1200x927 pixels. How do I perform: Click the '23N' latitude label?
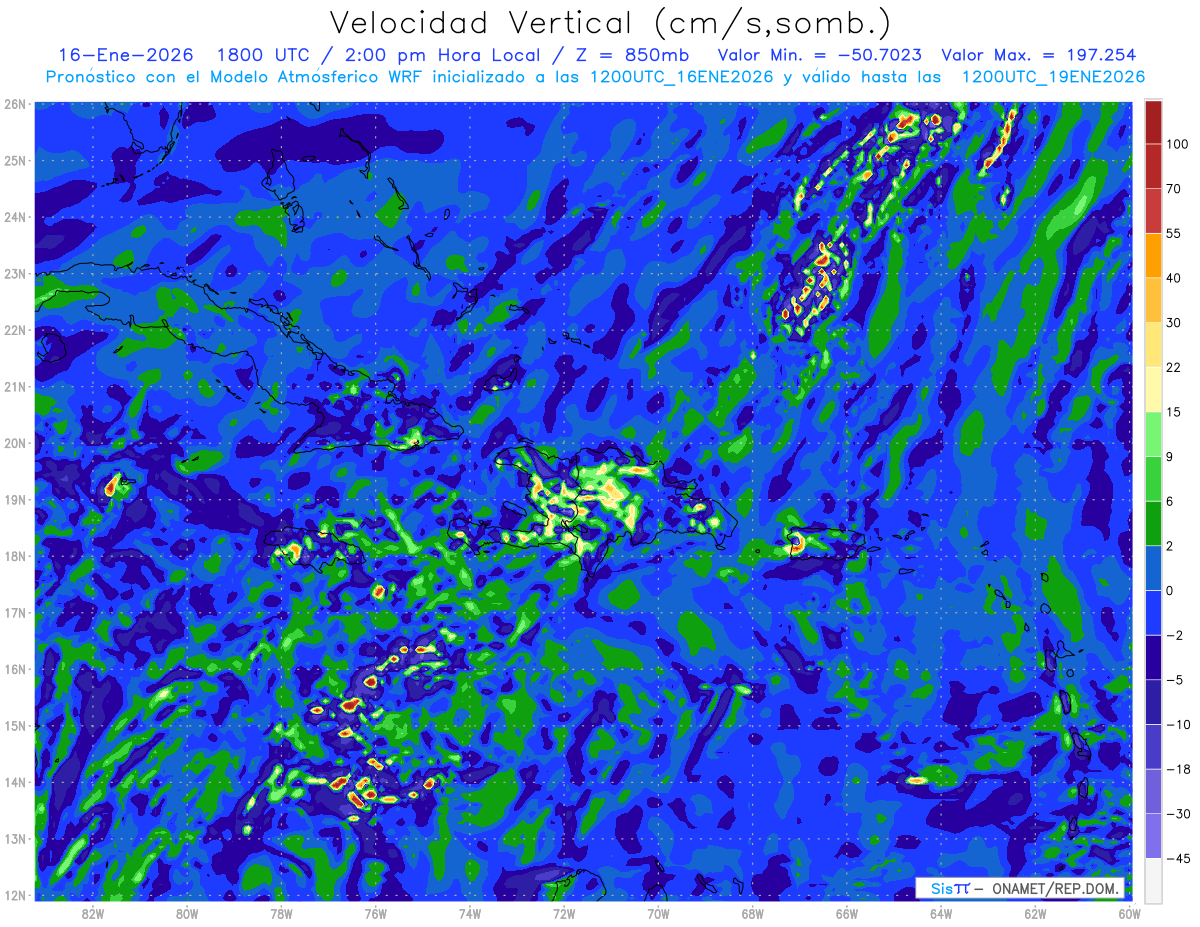[15, 273]
